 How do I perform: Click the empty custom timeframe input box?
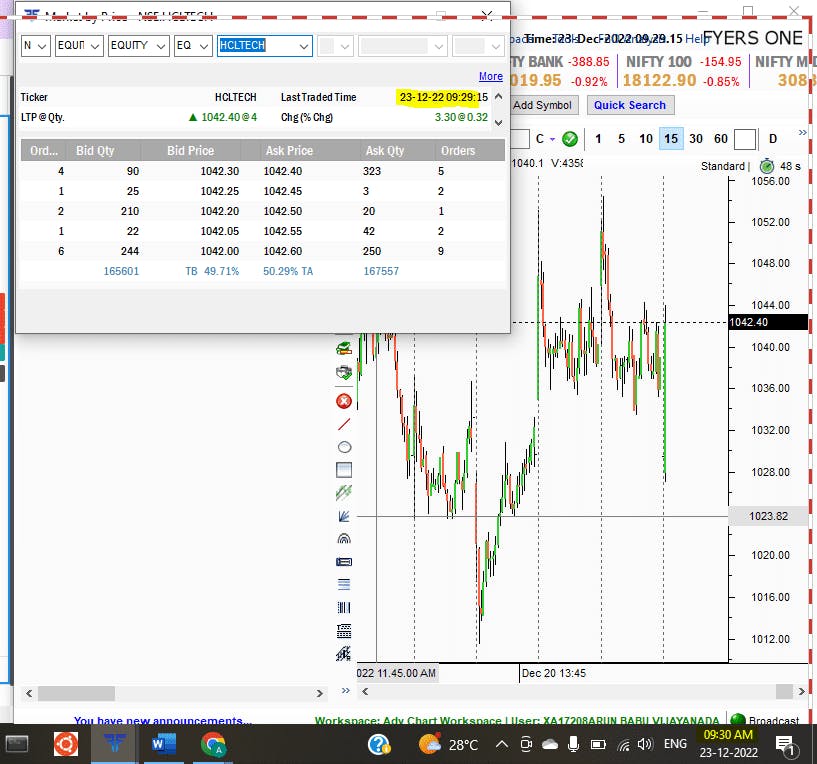745,139
